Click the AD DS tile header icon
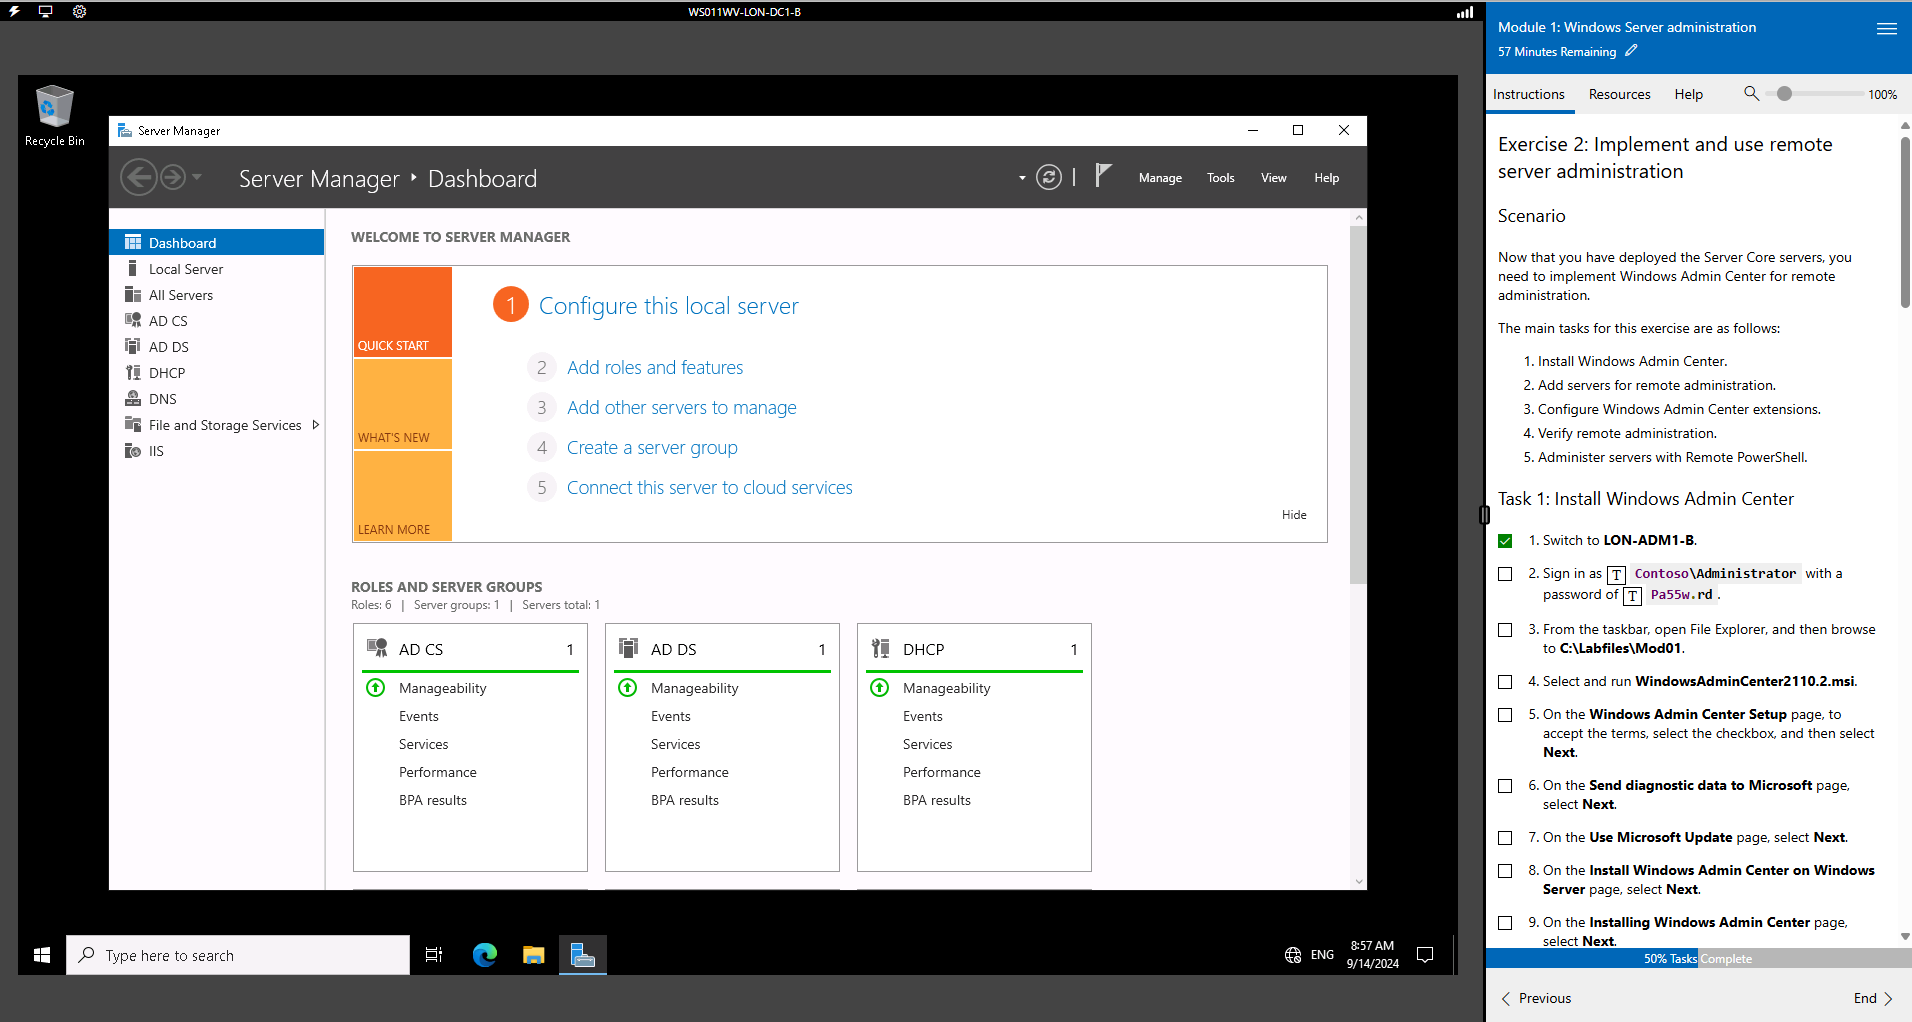1912x1022 pixels. [x=628, y=648]
